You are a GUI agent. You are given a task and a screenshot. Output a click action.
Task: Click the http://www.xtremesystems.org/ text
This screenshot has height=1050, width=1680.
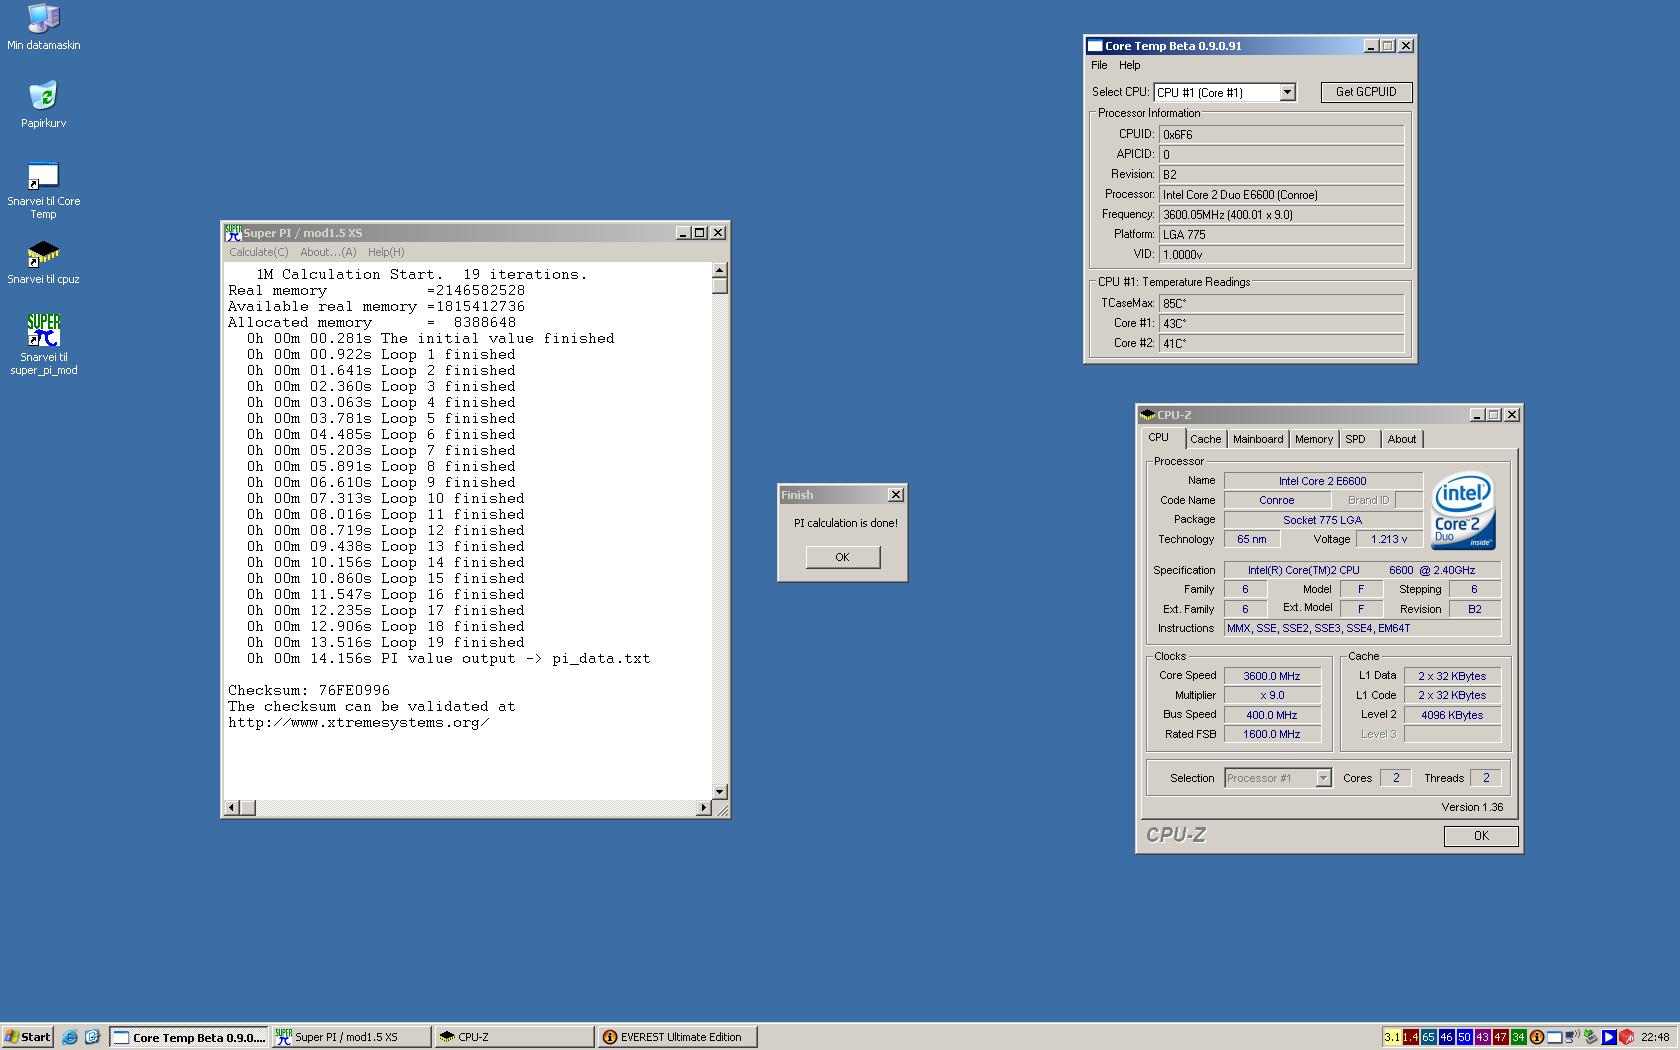point(359,723)
